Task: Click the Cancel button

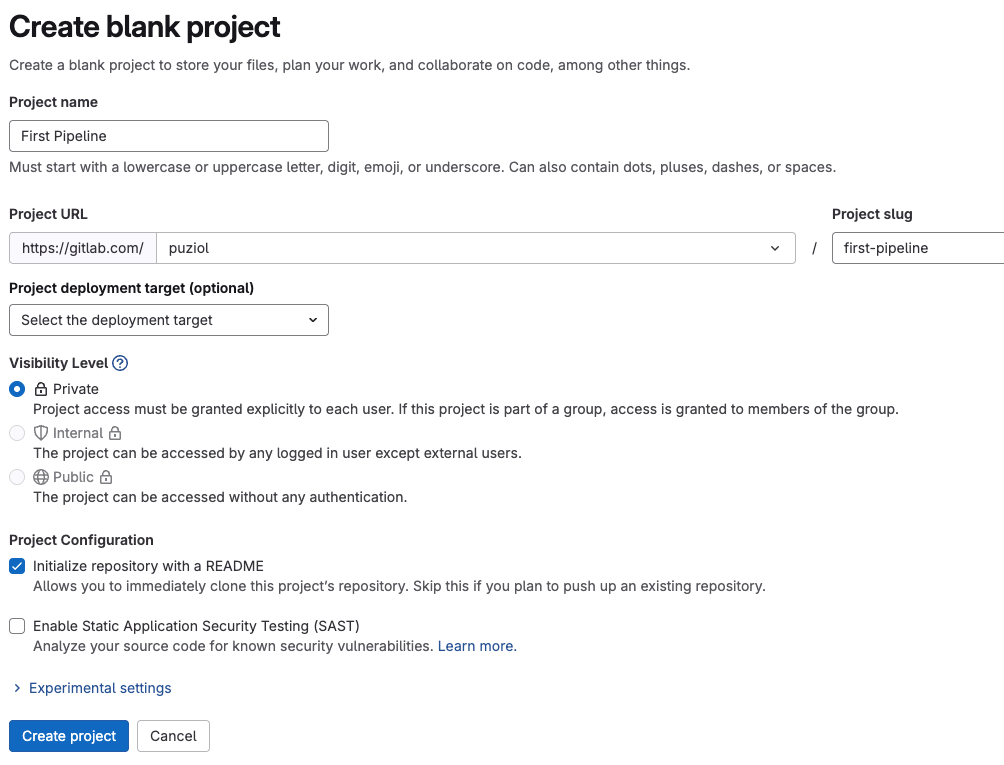Action: (173, 736)
